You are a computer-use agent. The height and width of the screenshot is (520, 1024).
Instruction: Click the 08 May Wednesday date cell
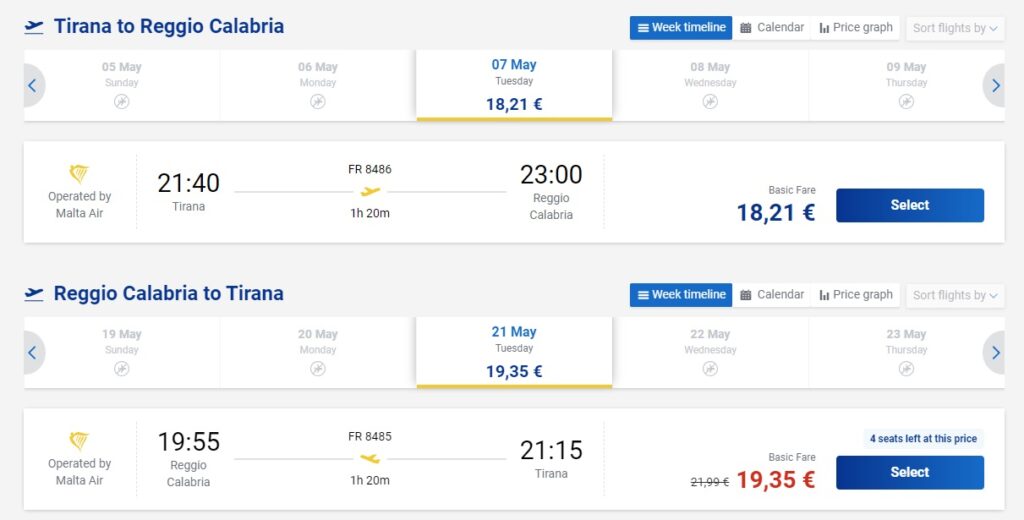coord(710,85)
